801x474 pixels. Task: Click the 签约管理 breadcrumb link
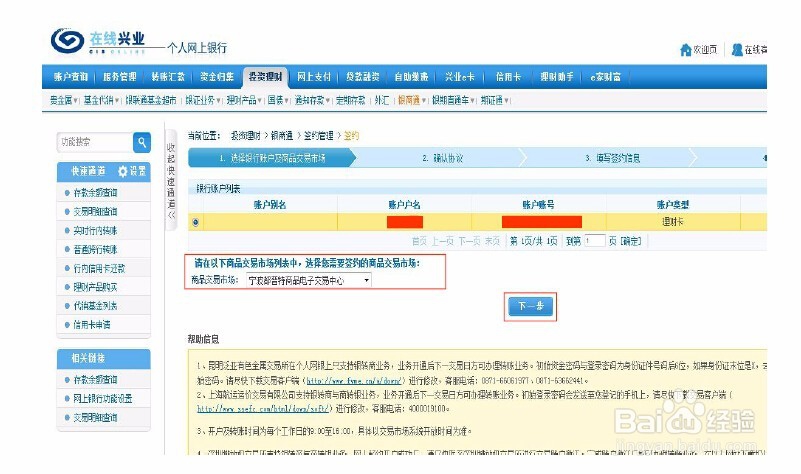pos(318,136)
